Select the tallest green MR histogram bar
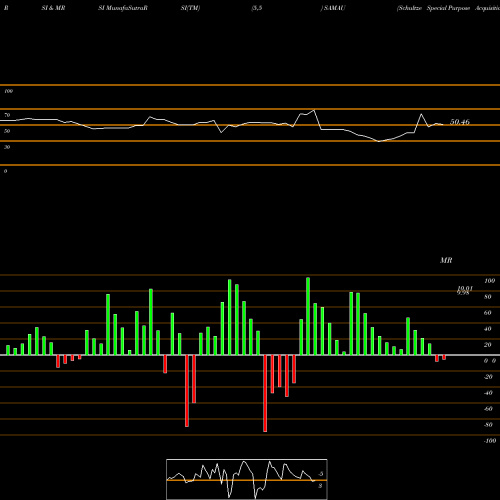The width and height of the screenshot is (500, 500). coord(308,316)
